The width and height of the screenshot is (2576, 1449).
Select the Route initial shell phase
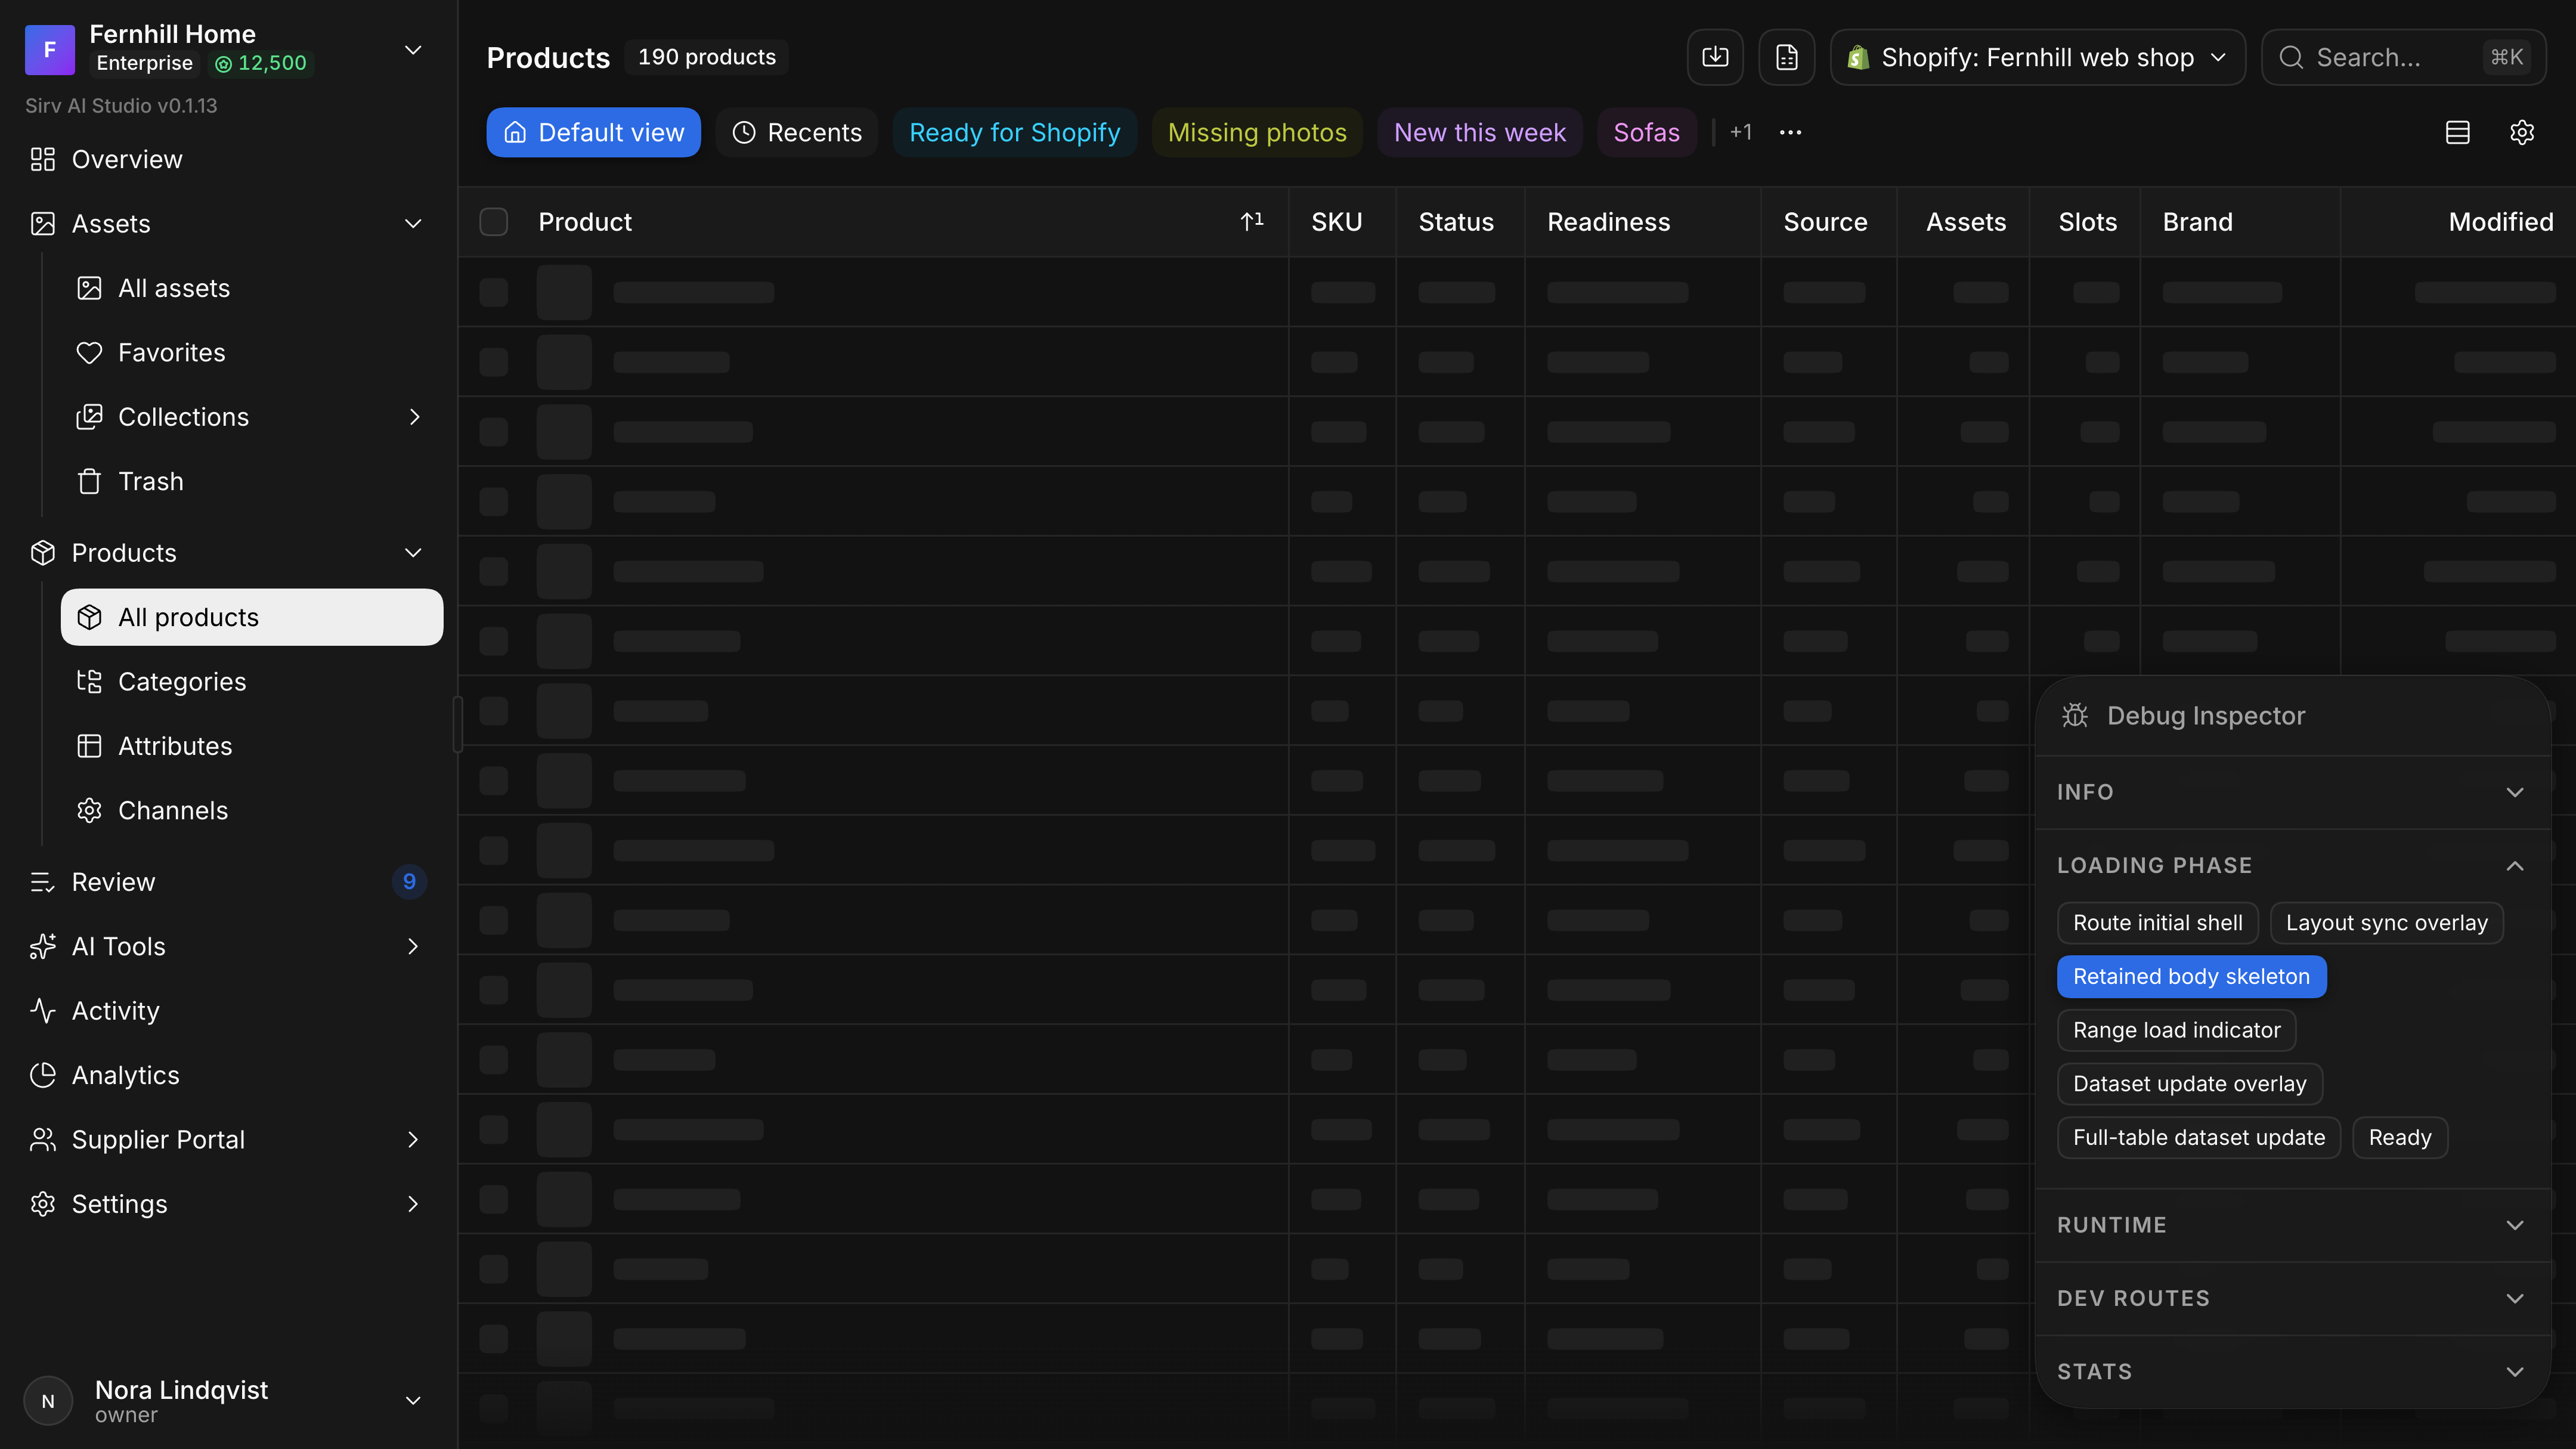pos(2157,922)
